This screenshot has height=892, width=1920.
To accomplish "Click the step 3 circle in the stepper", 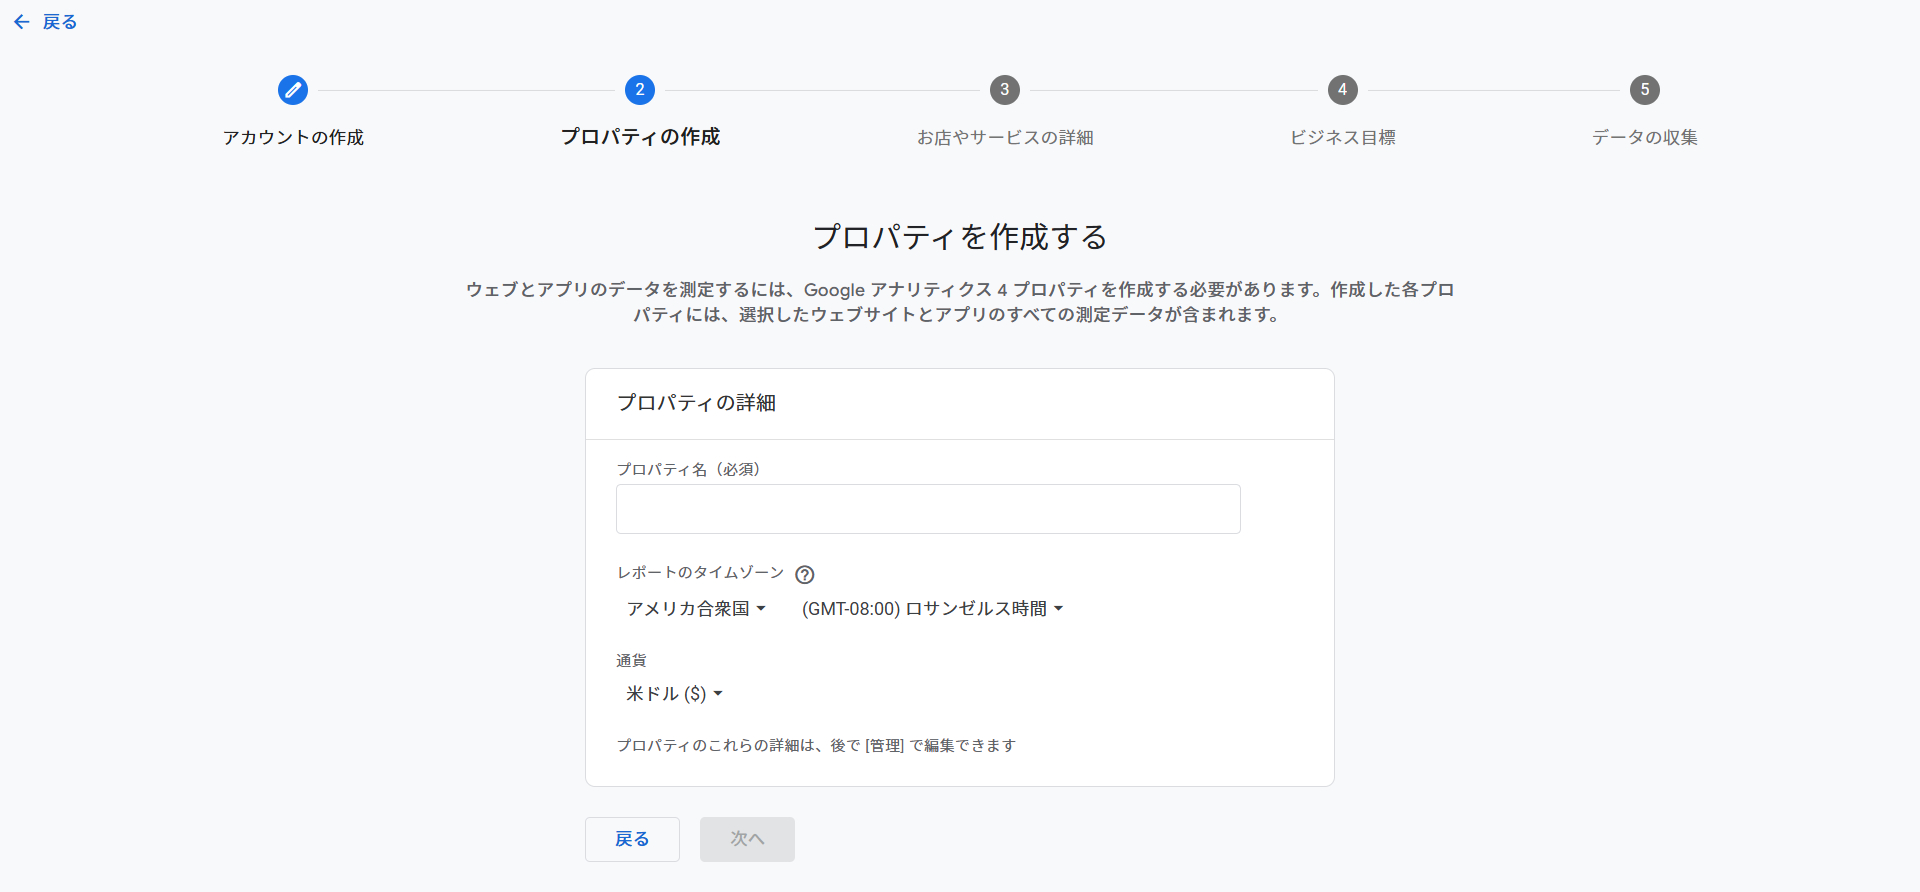I will (1005, 90).
